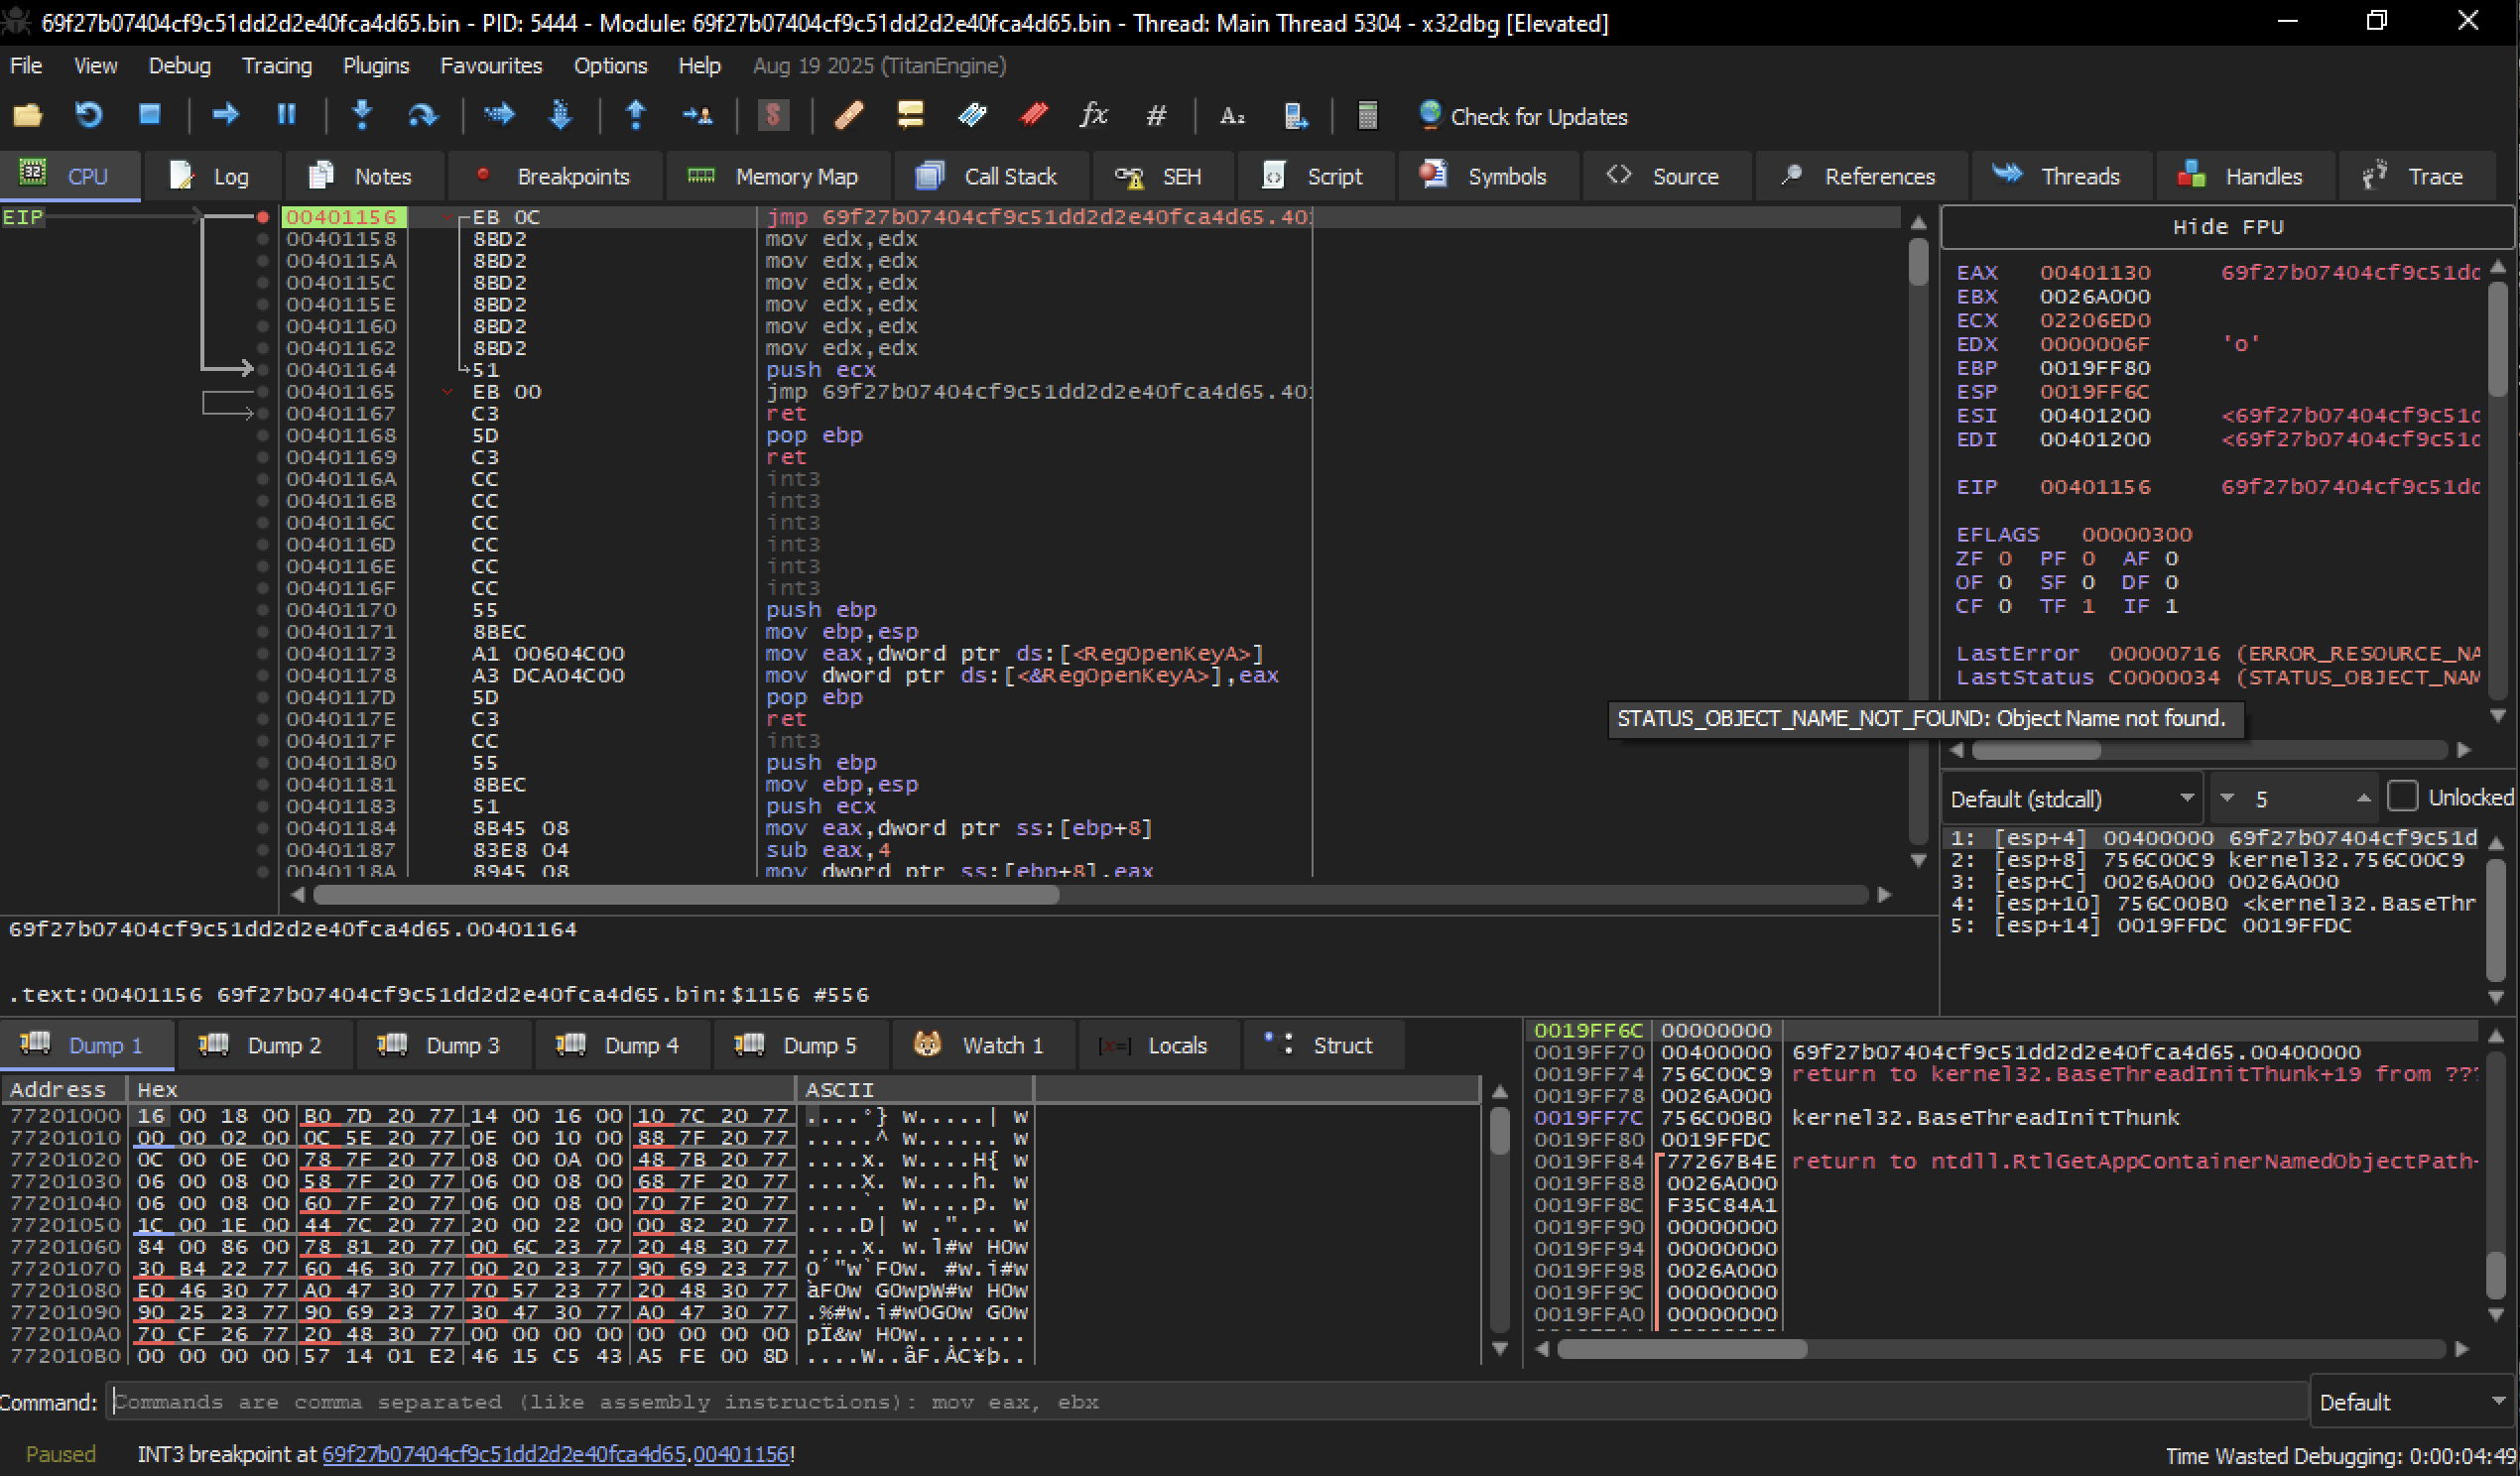Click right arrow of disassembly horizontal scrollbar
Image resolution: width=2520 pixels, height=1476 pixels.
[x=1884, y=895]
